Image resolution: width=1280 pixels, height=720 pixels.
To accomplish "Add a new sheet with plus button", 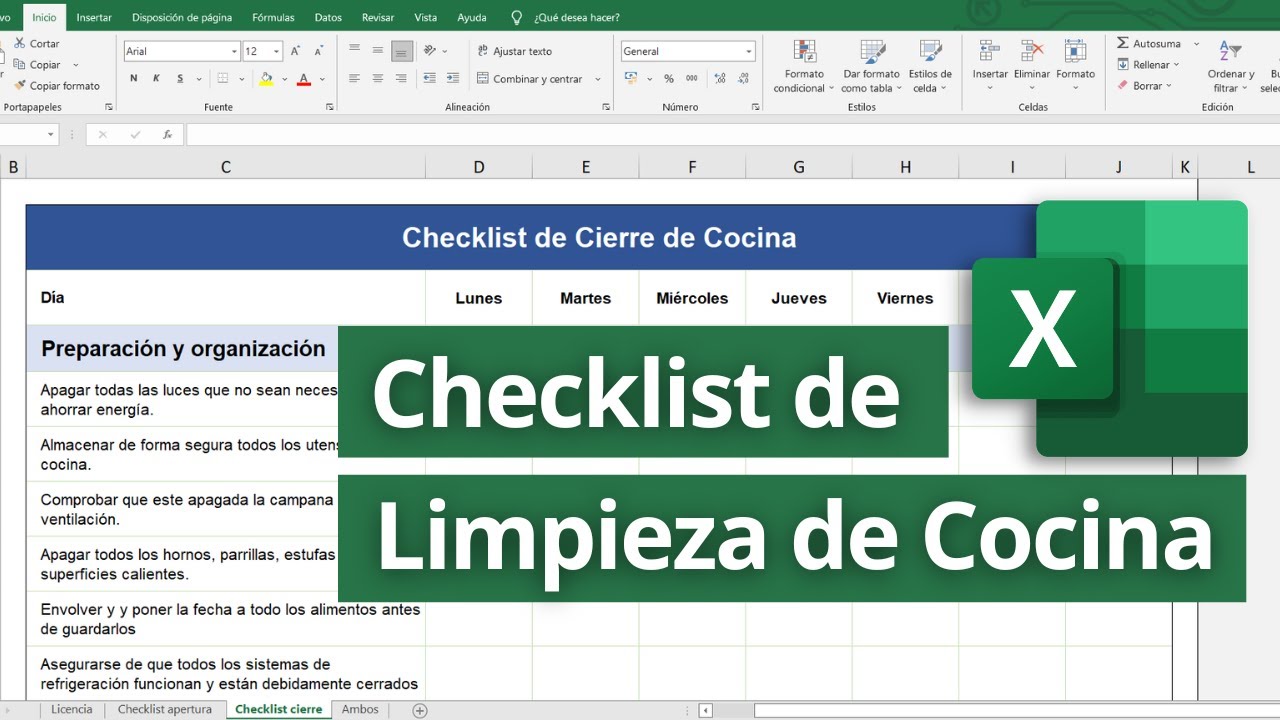I will pyautogui.click(x=420, y=710).
